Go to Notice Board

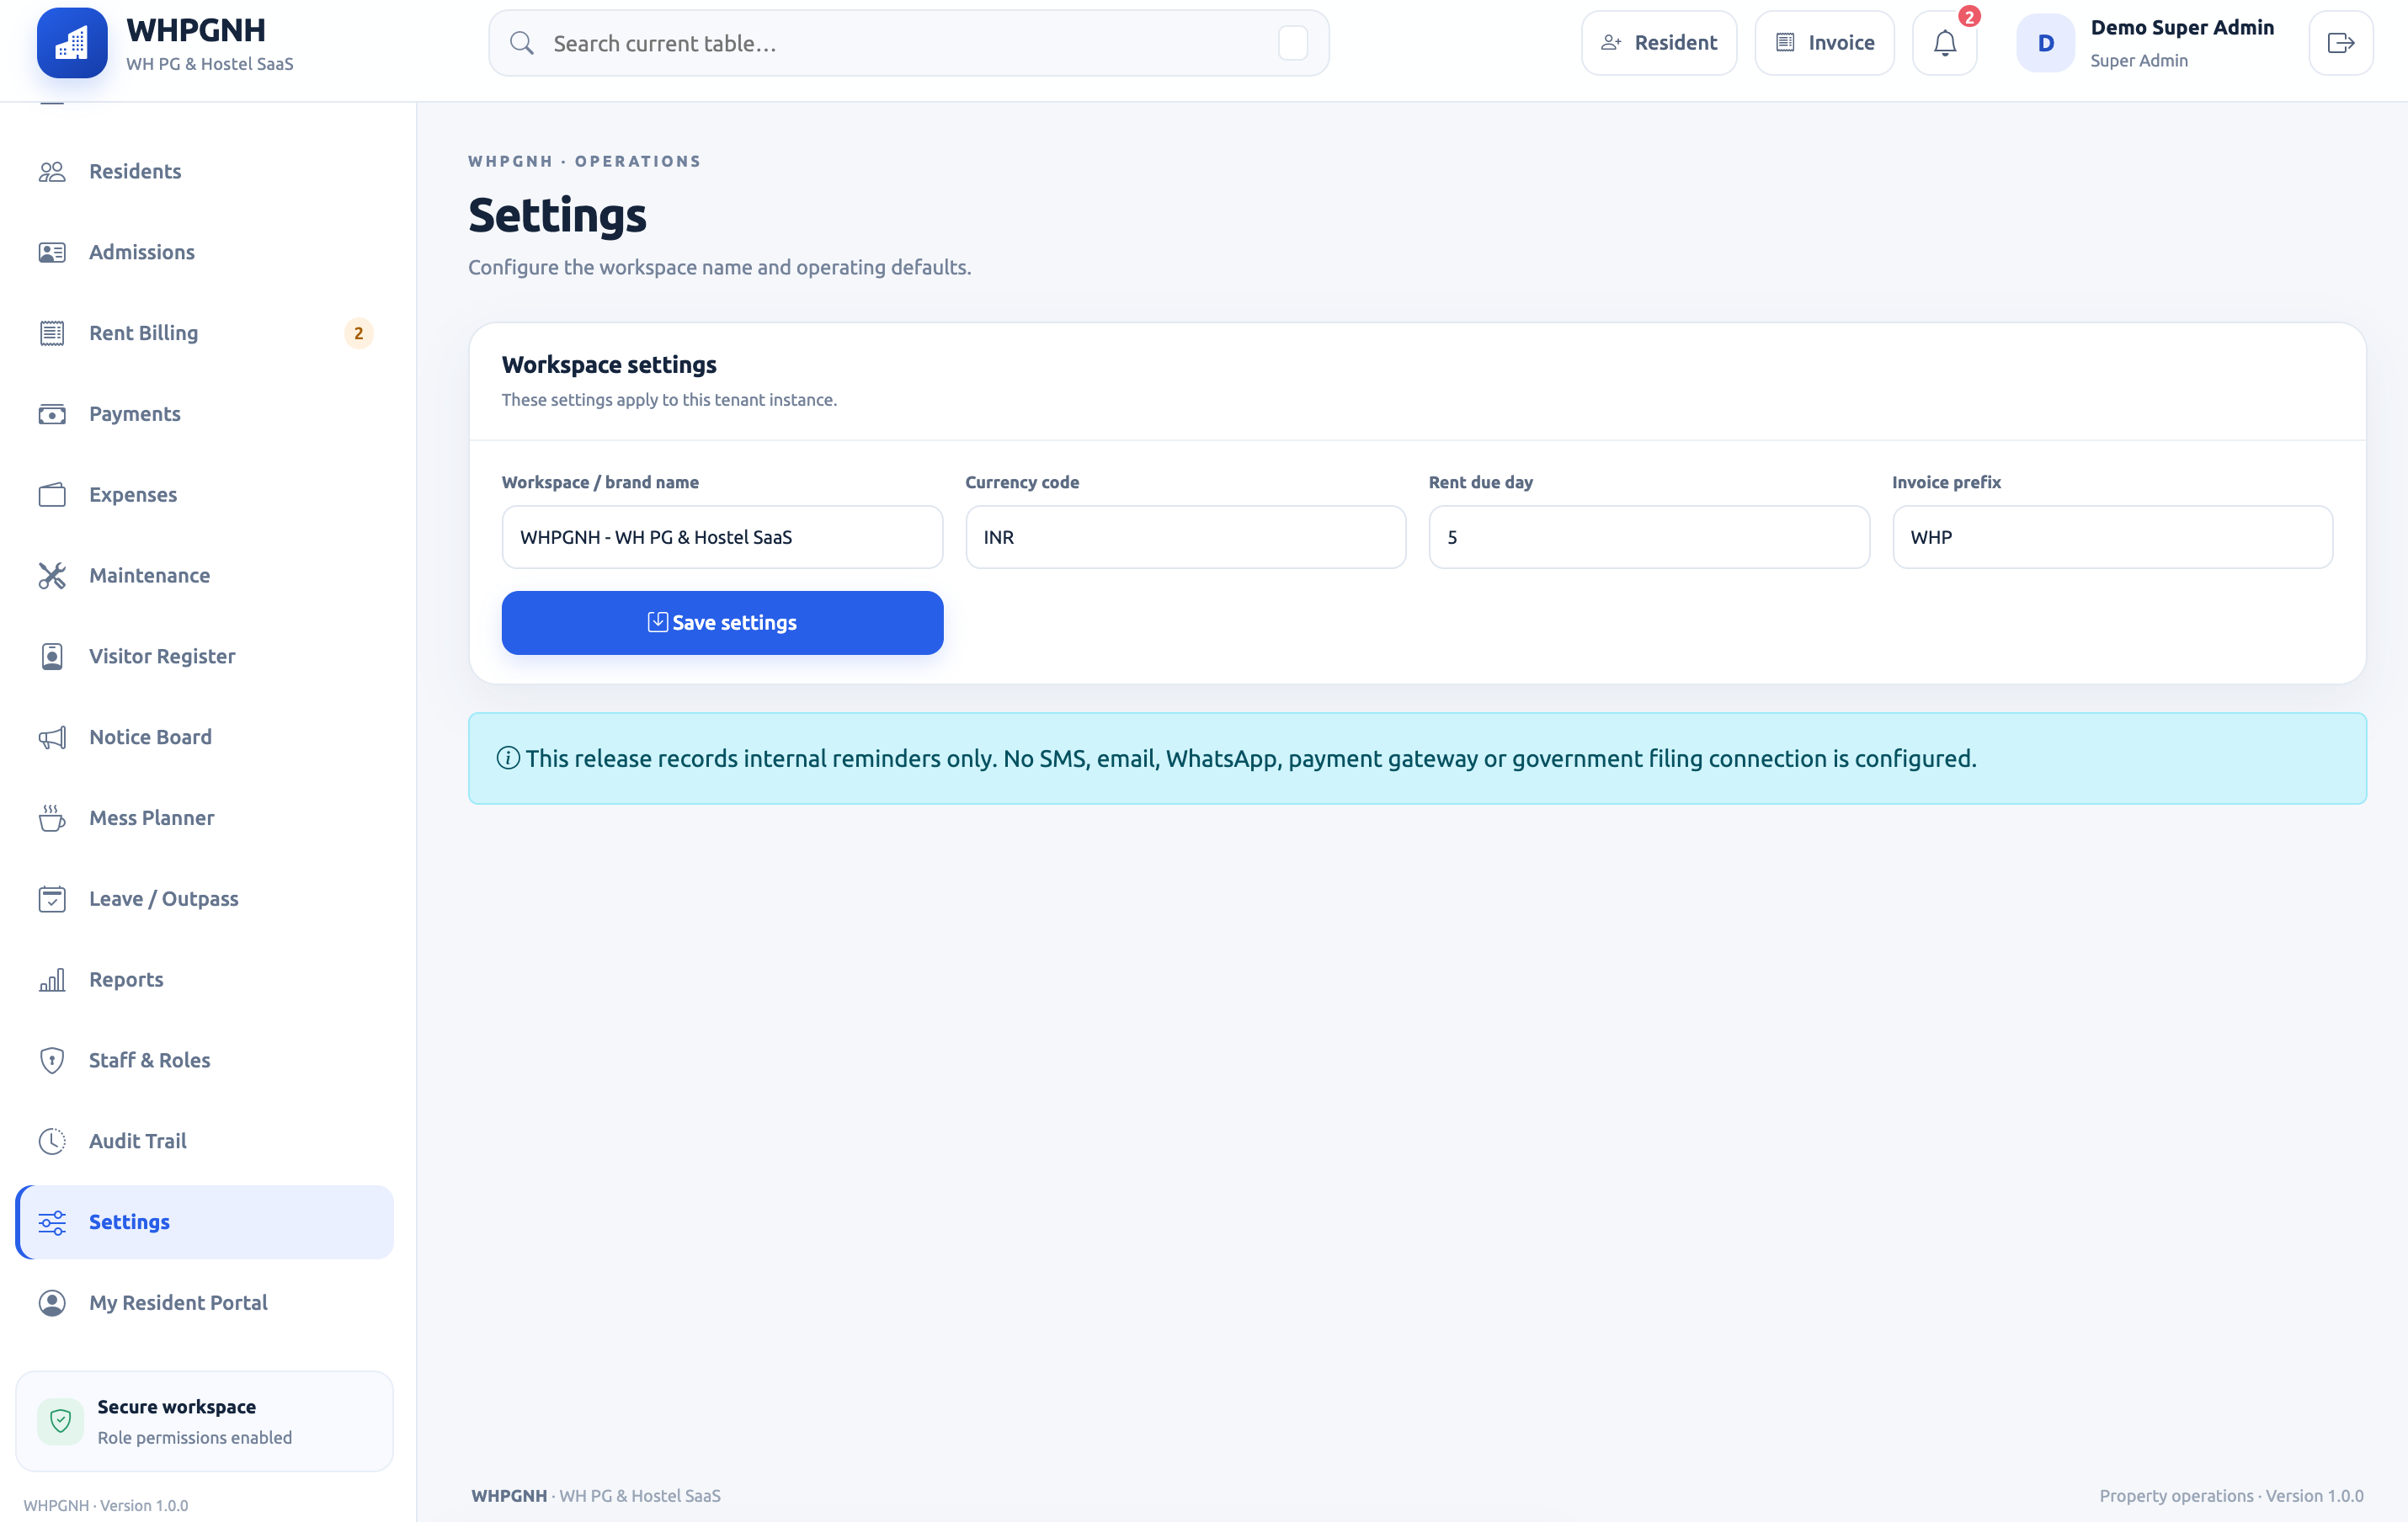(x=205, y=737)
